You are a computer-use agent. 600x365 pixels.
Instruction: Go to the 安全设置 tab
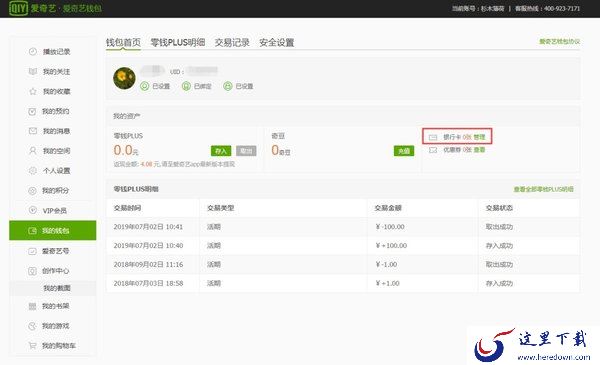tap(277, 42)
